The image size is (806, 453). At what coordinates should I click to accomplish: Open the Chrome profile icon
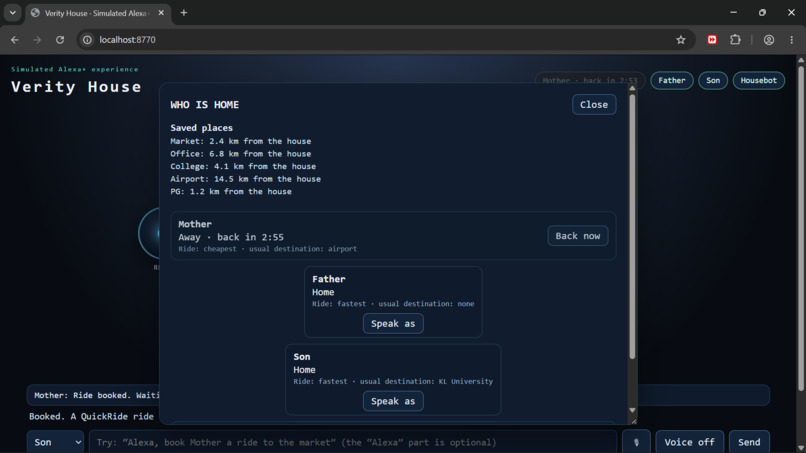pos(768,40)
